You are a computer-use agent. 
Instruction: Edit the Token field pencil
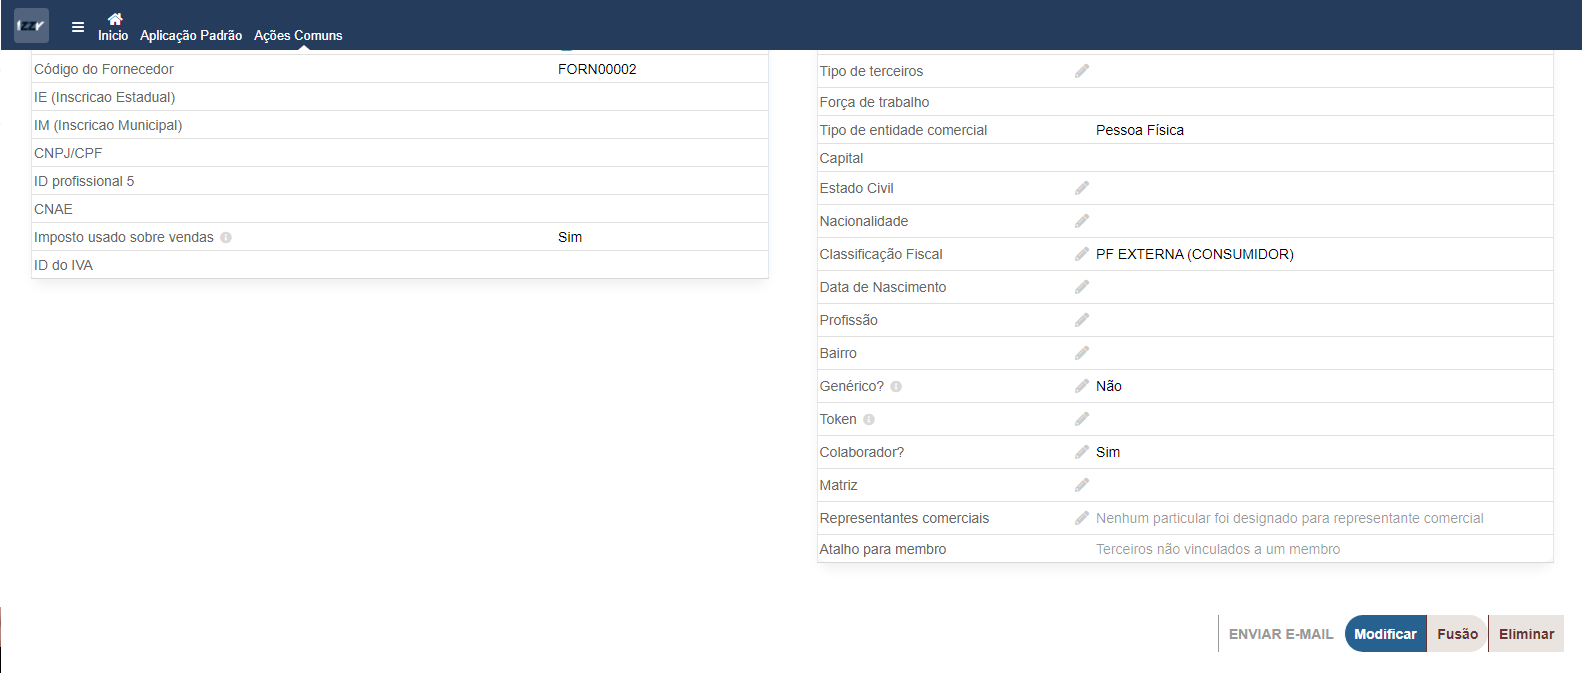click(x=1082, y=419)
